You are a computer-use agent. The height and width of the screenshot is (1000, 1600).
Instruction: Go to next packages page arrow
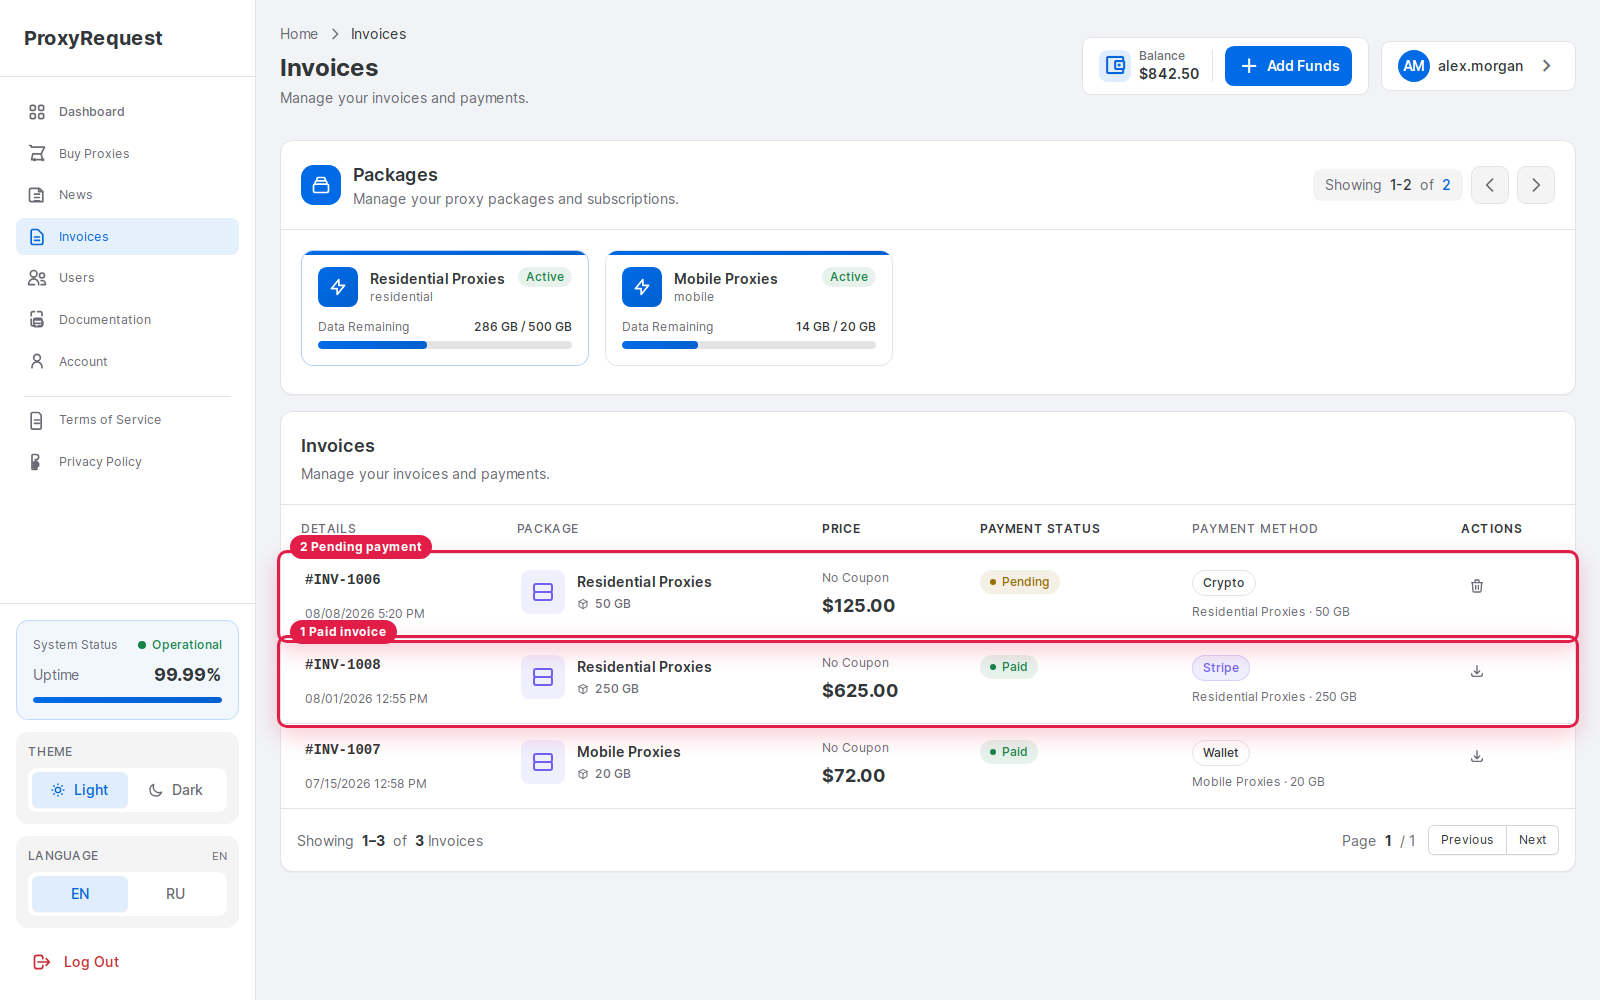point(1536,185)
